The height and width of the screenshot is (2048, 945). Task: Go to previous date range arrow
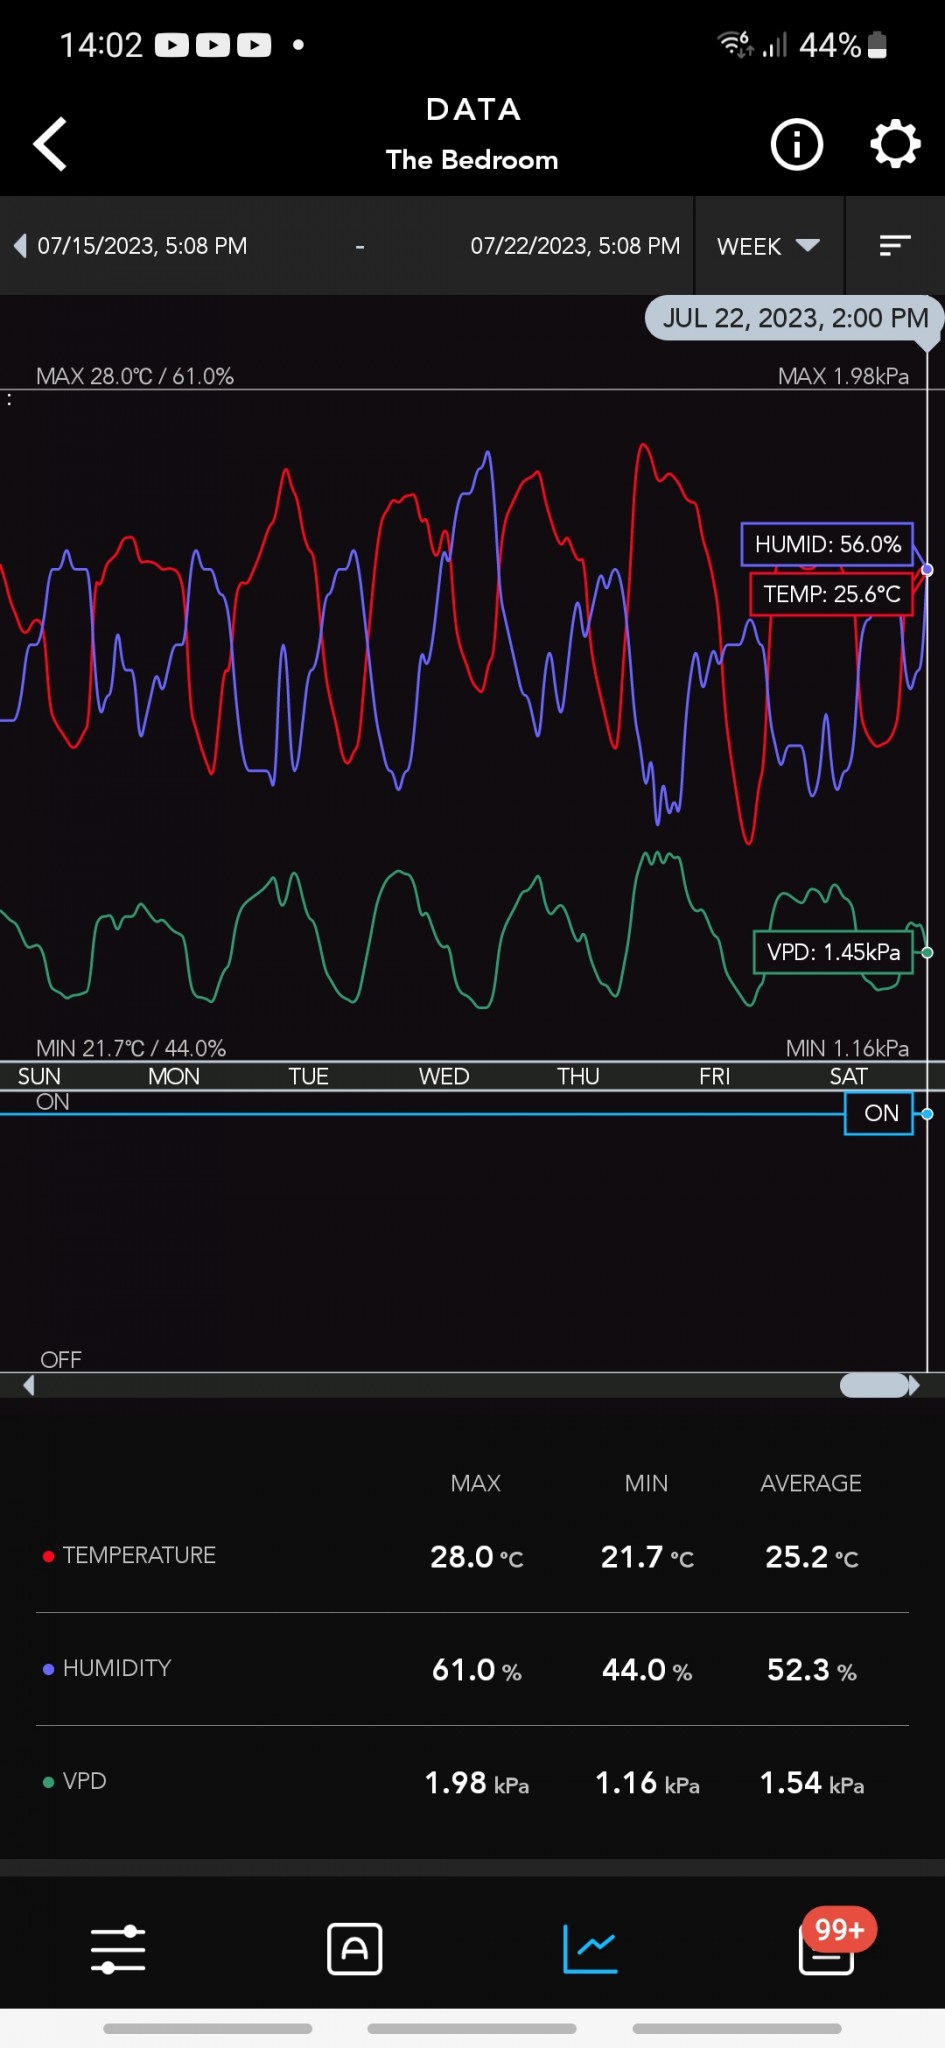click(20, 246)
